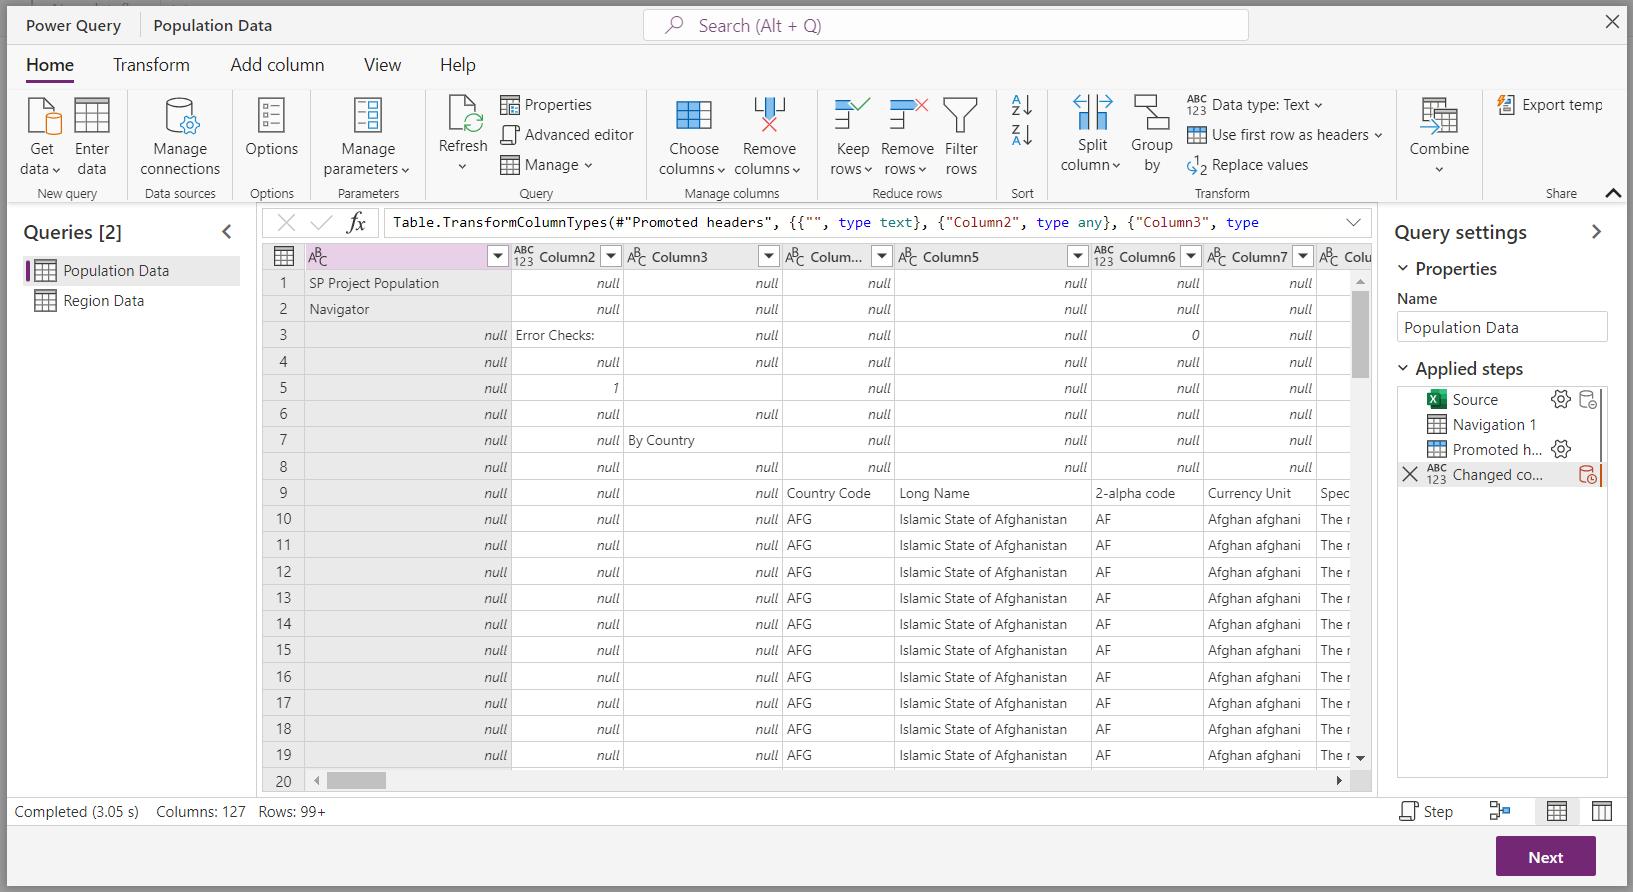Open the Get data menu
This screenshot has height=892, width=1633.
click(x=41, y=138)
